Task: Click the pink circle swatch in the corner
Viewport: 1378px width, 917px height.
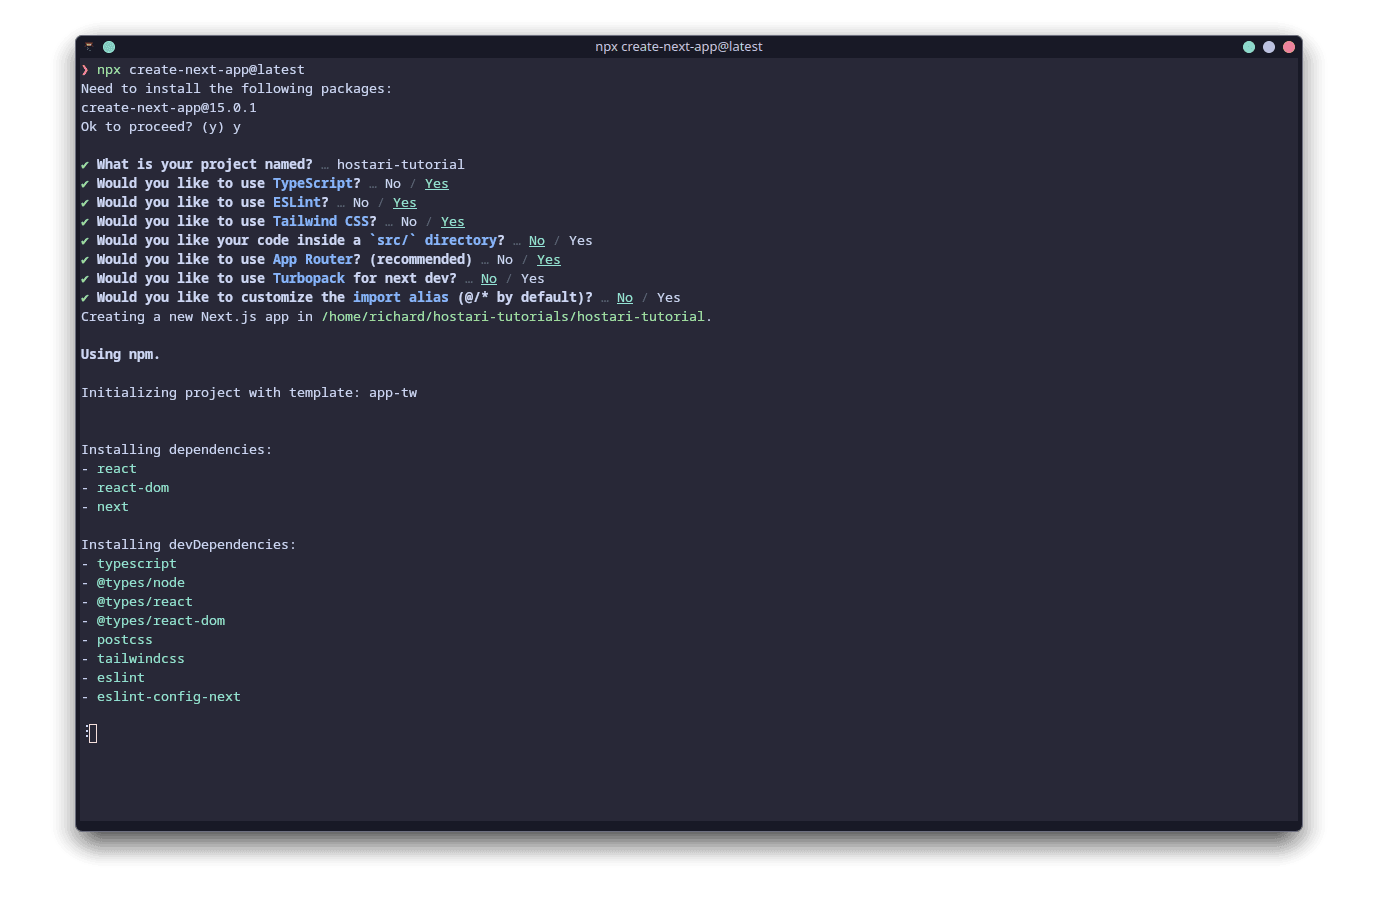Action: click(1288, 46)
